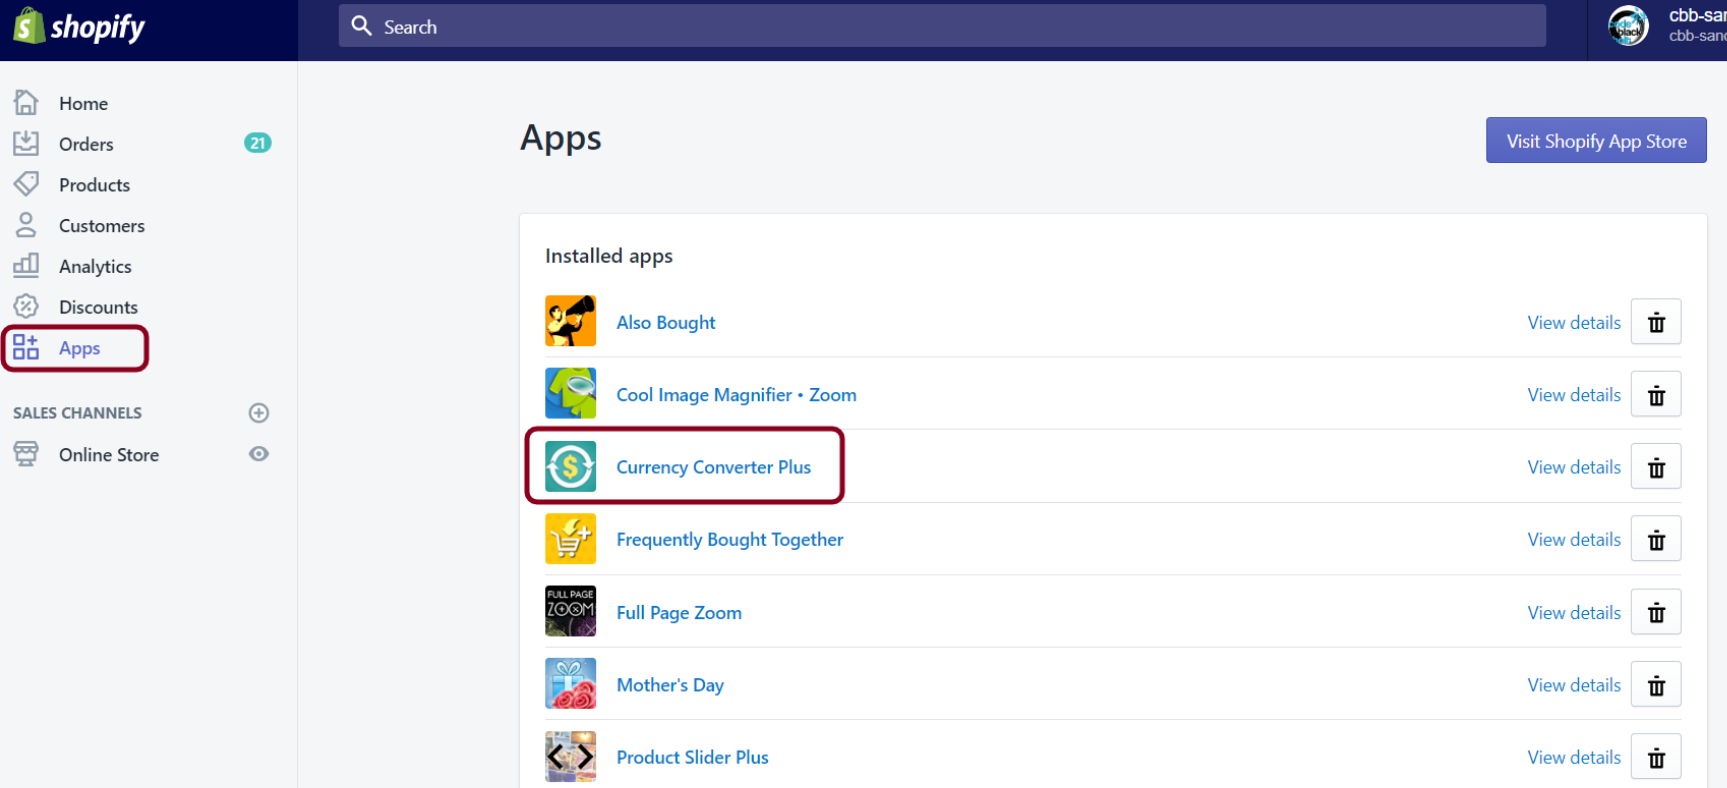Click the Apps grid icon
The height and width of the screenshot is (788, 1727).
click(x=26, y=347)
